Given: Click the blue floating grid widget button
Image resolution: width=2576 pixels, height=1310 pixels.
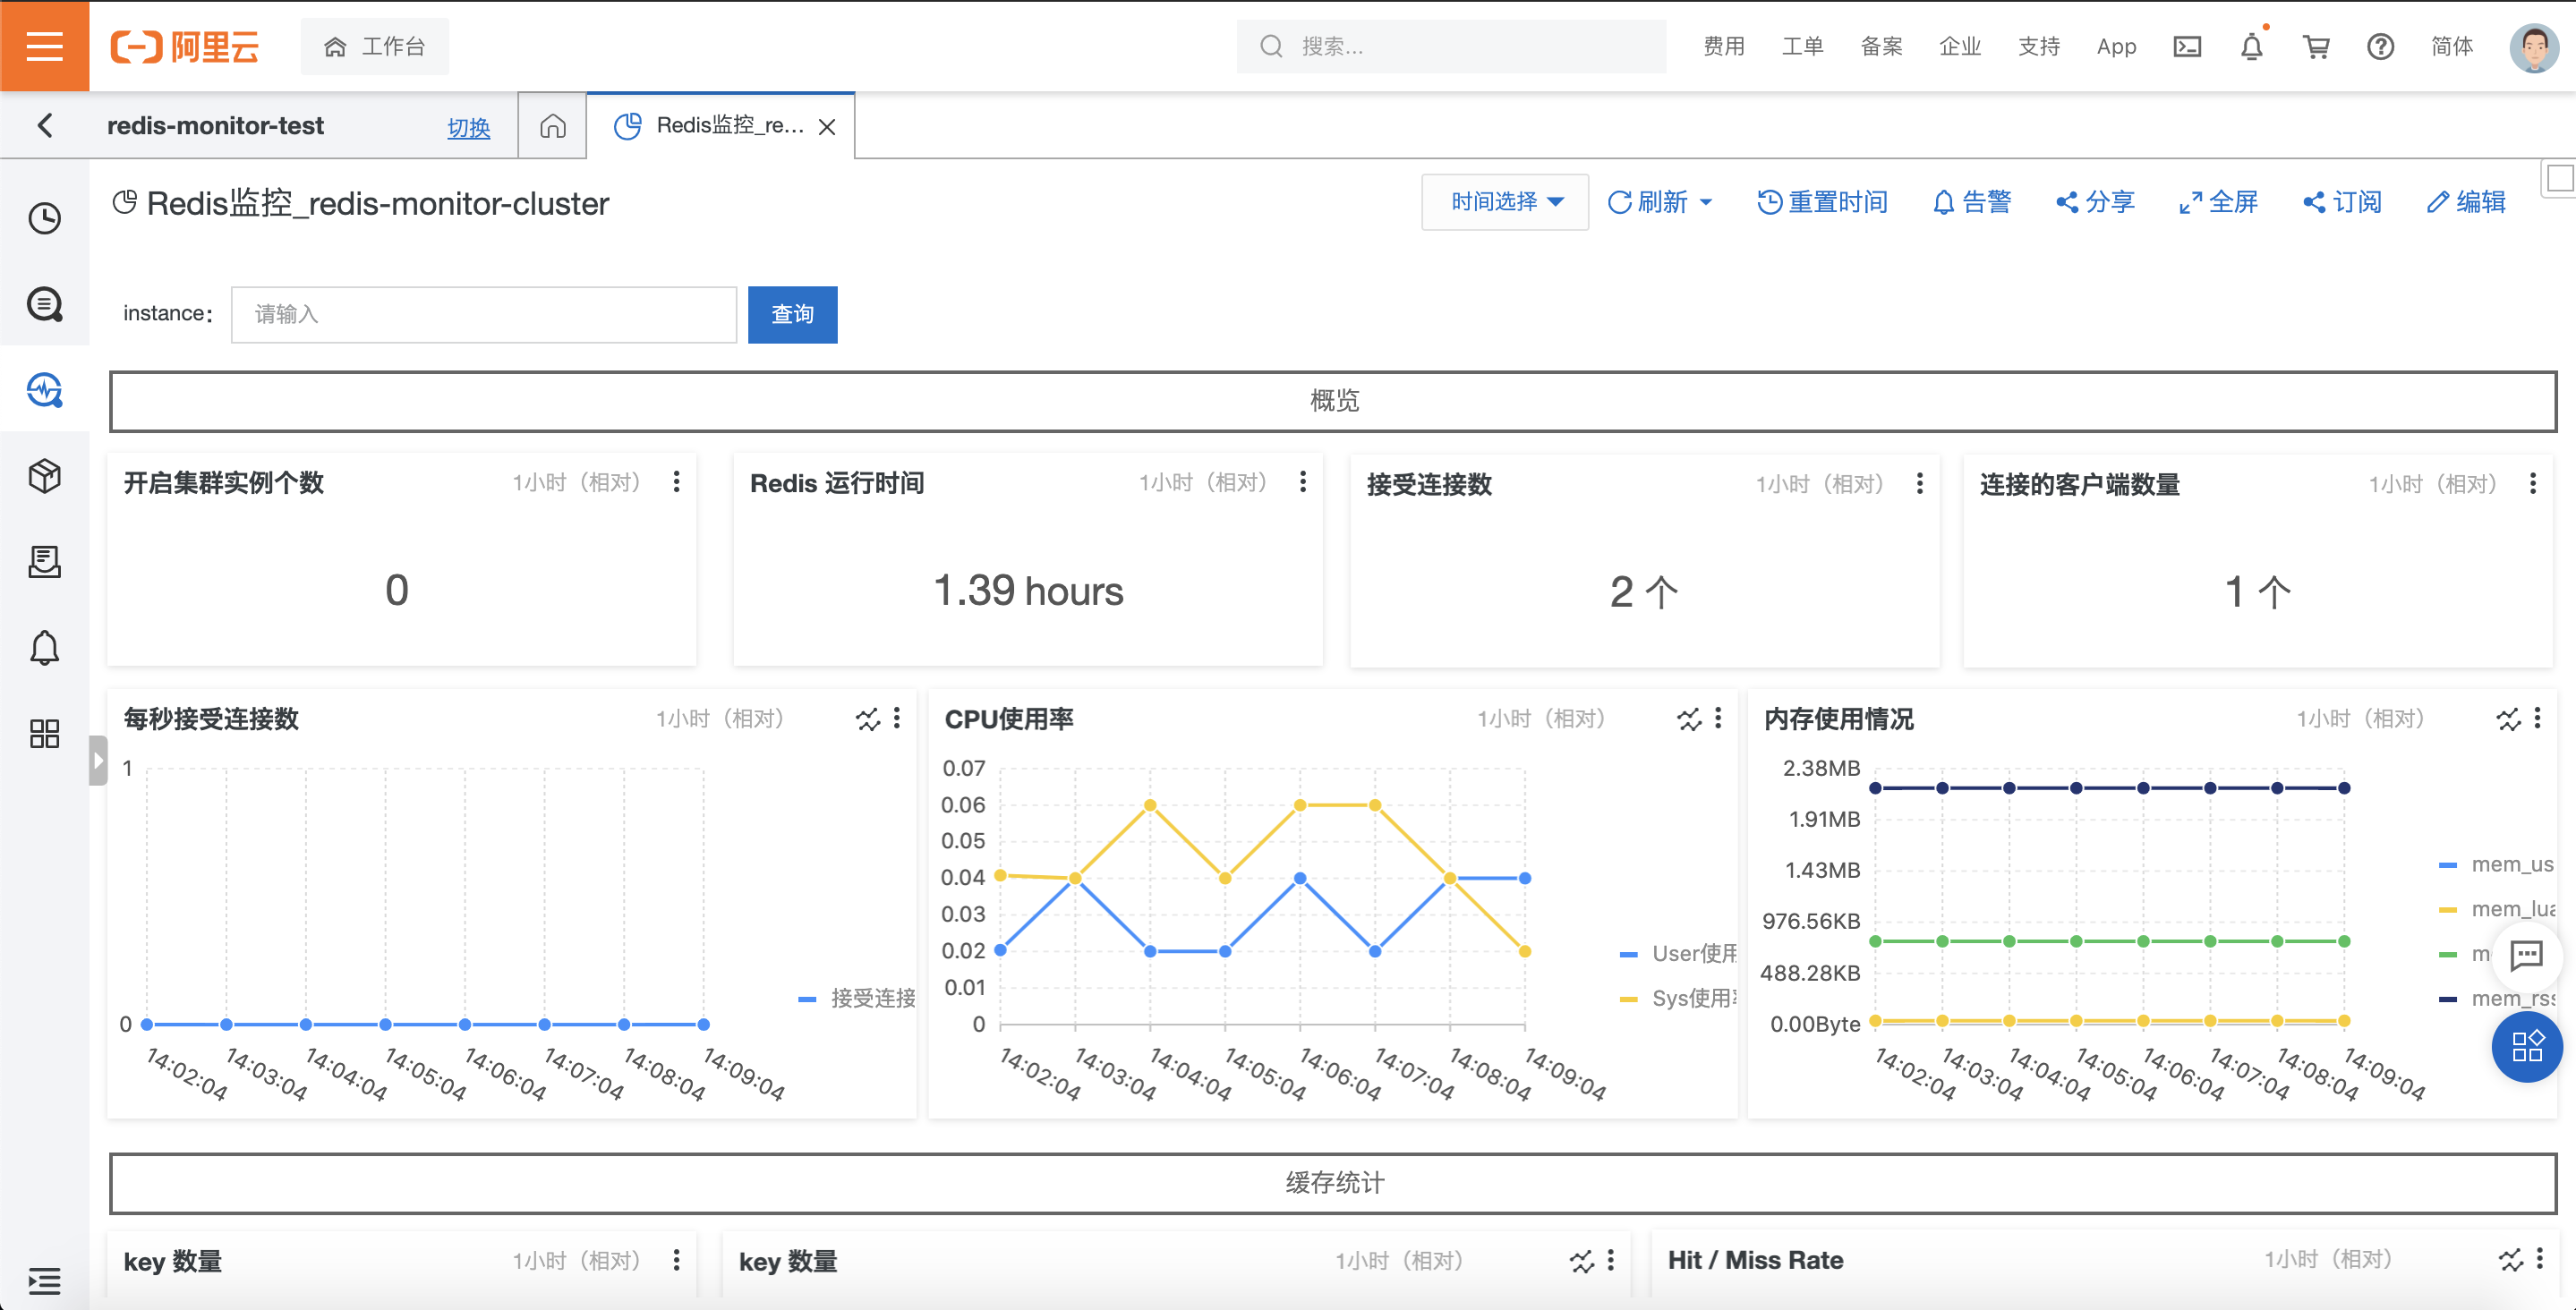Looking at the screenshot, I should point(2526,1046).
